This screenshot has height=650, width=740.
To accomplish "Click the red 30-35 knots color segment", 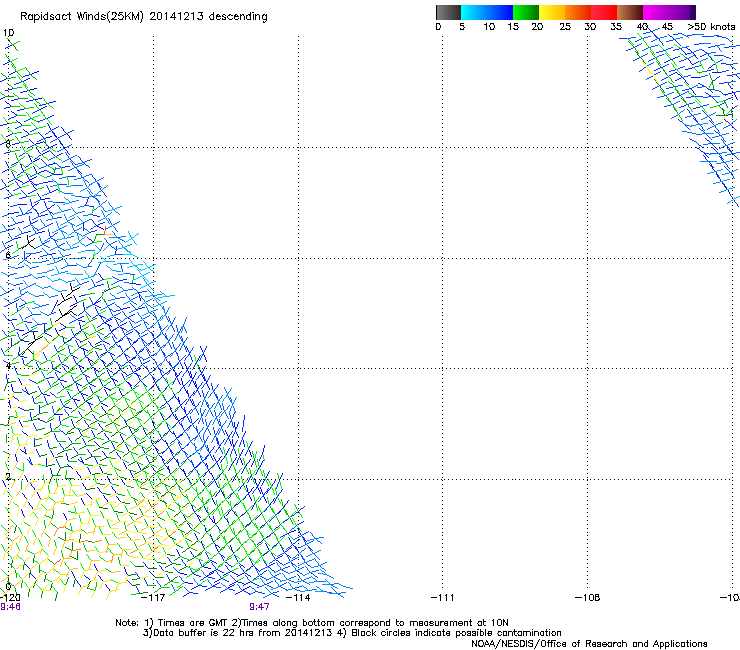I will click(x=604, y=12).
